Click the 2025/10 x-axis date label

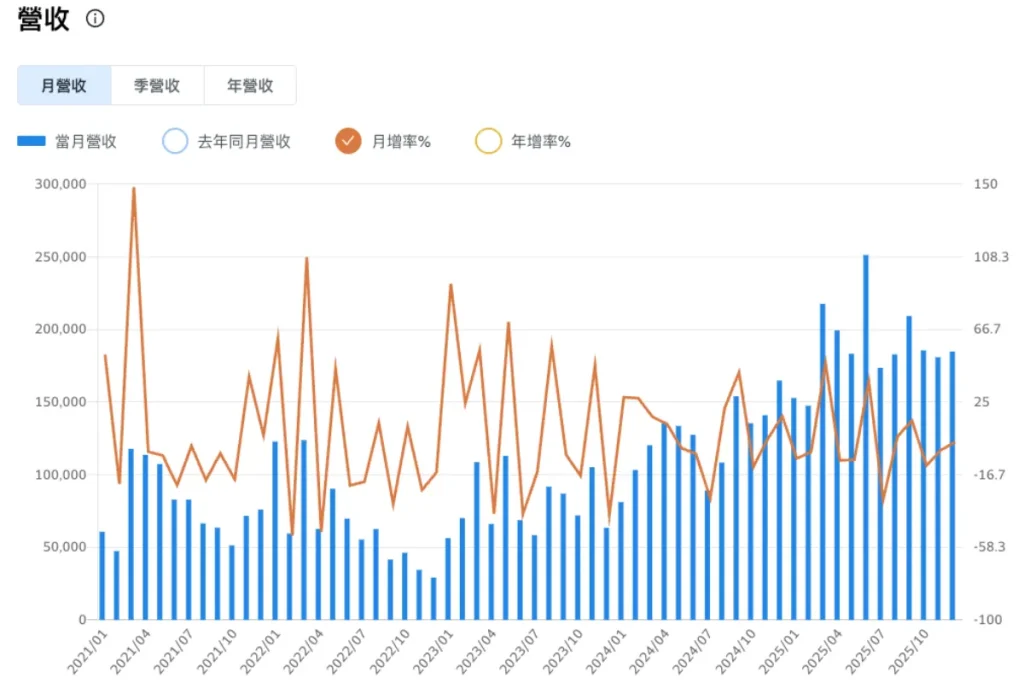(x=908, y=652)
